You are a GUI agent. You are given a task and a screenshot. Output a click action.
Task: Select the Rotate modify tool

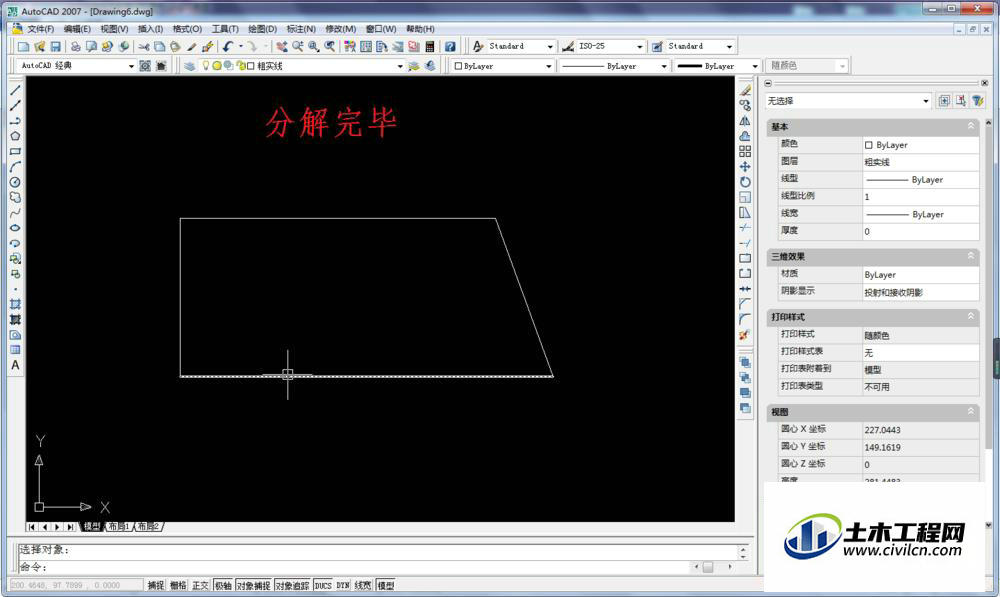pyautogui.click(x=745, y=182)
